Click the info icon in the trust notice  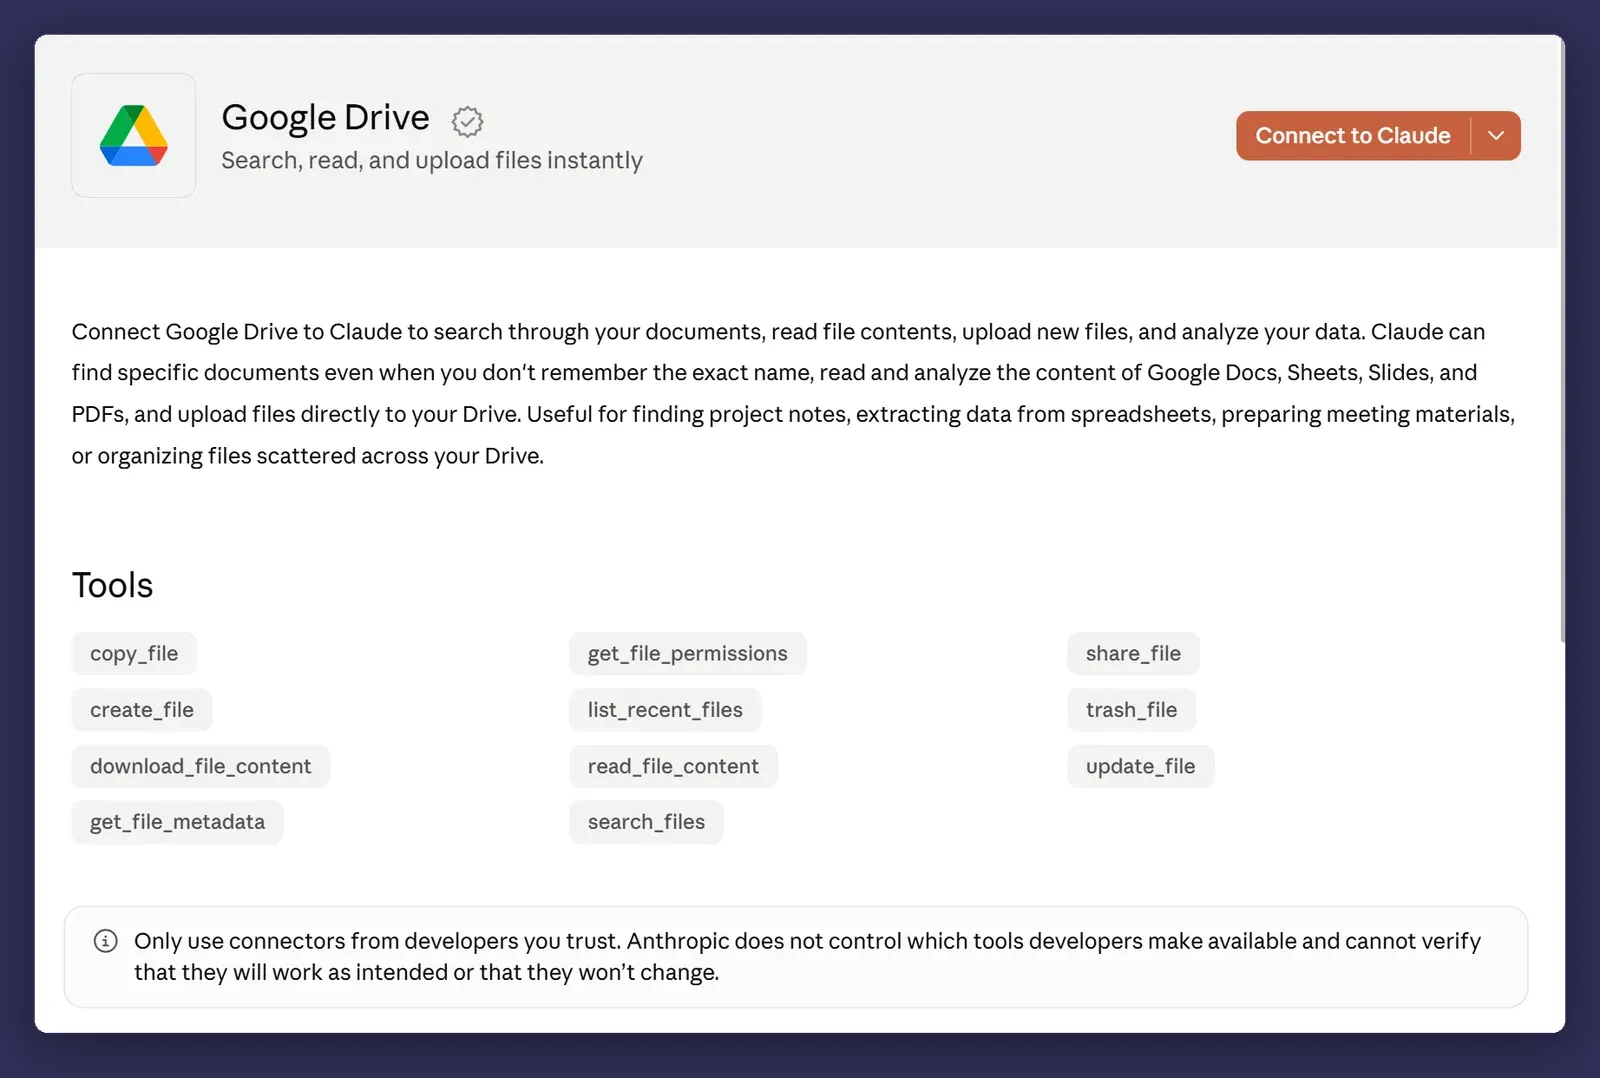click(x=105, y=941)
